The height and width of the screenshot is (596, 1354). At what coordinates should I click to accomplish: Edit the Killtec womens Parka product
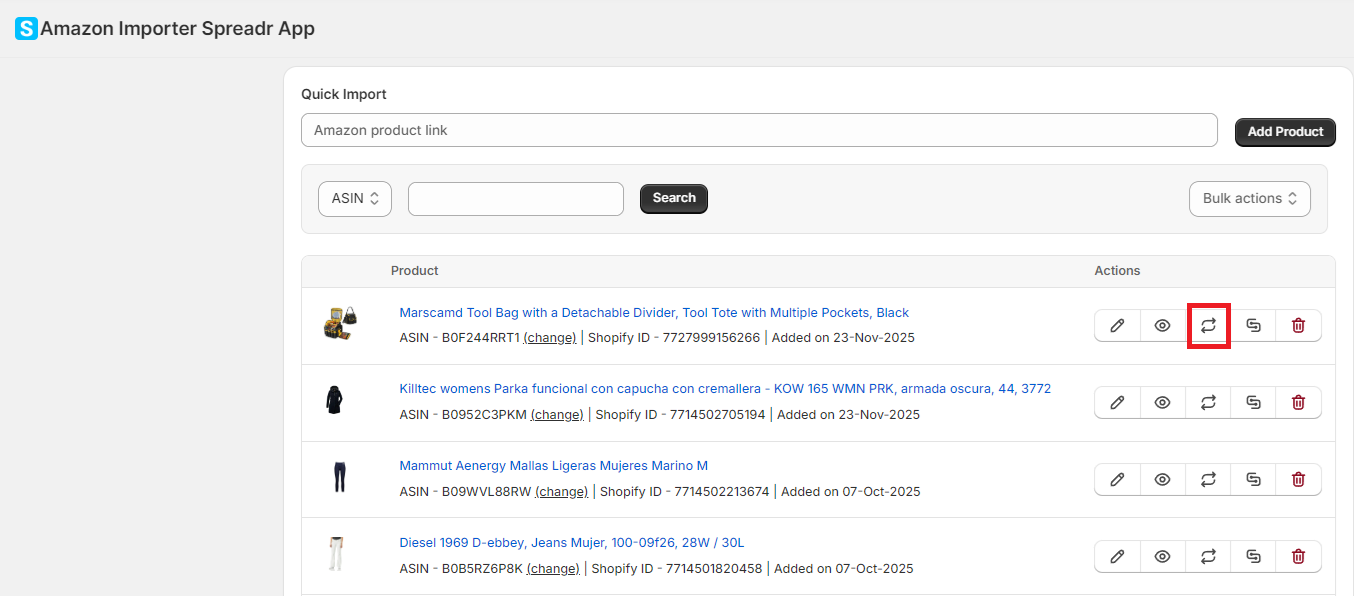coord(1118,402)
